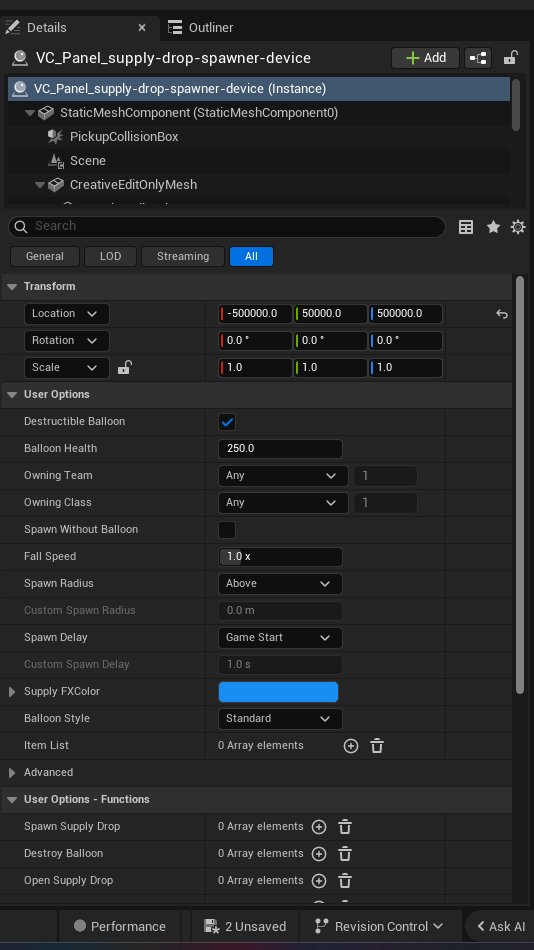Toggle the details lock icon beside Add
534x950 pixels.
(510, 58)
